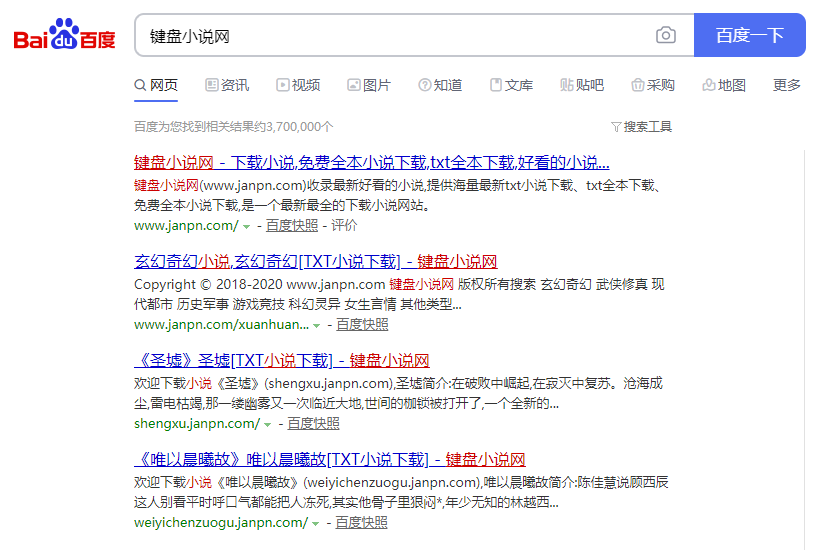Image resolution: width=821 pixels, height=550 pixels.
Task: Open 百度快照 for www.janpn.com/ result
Action: 292,226
